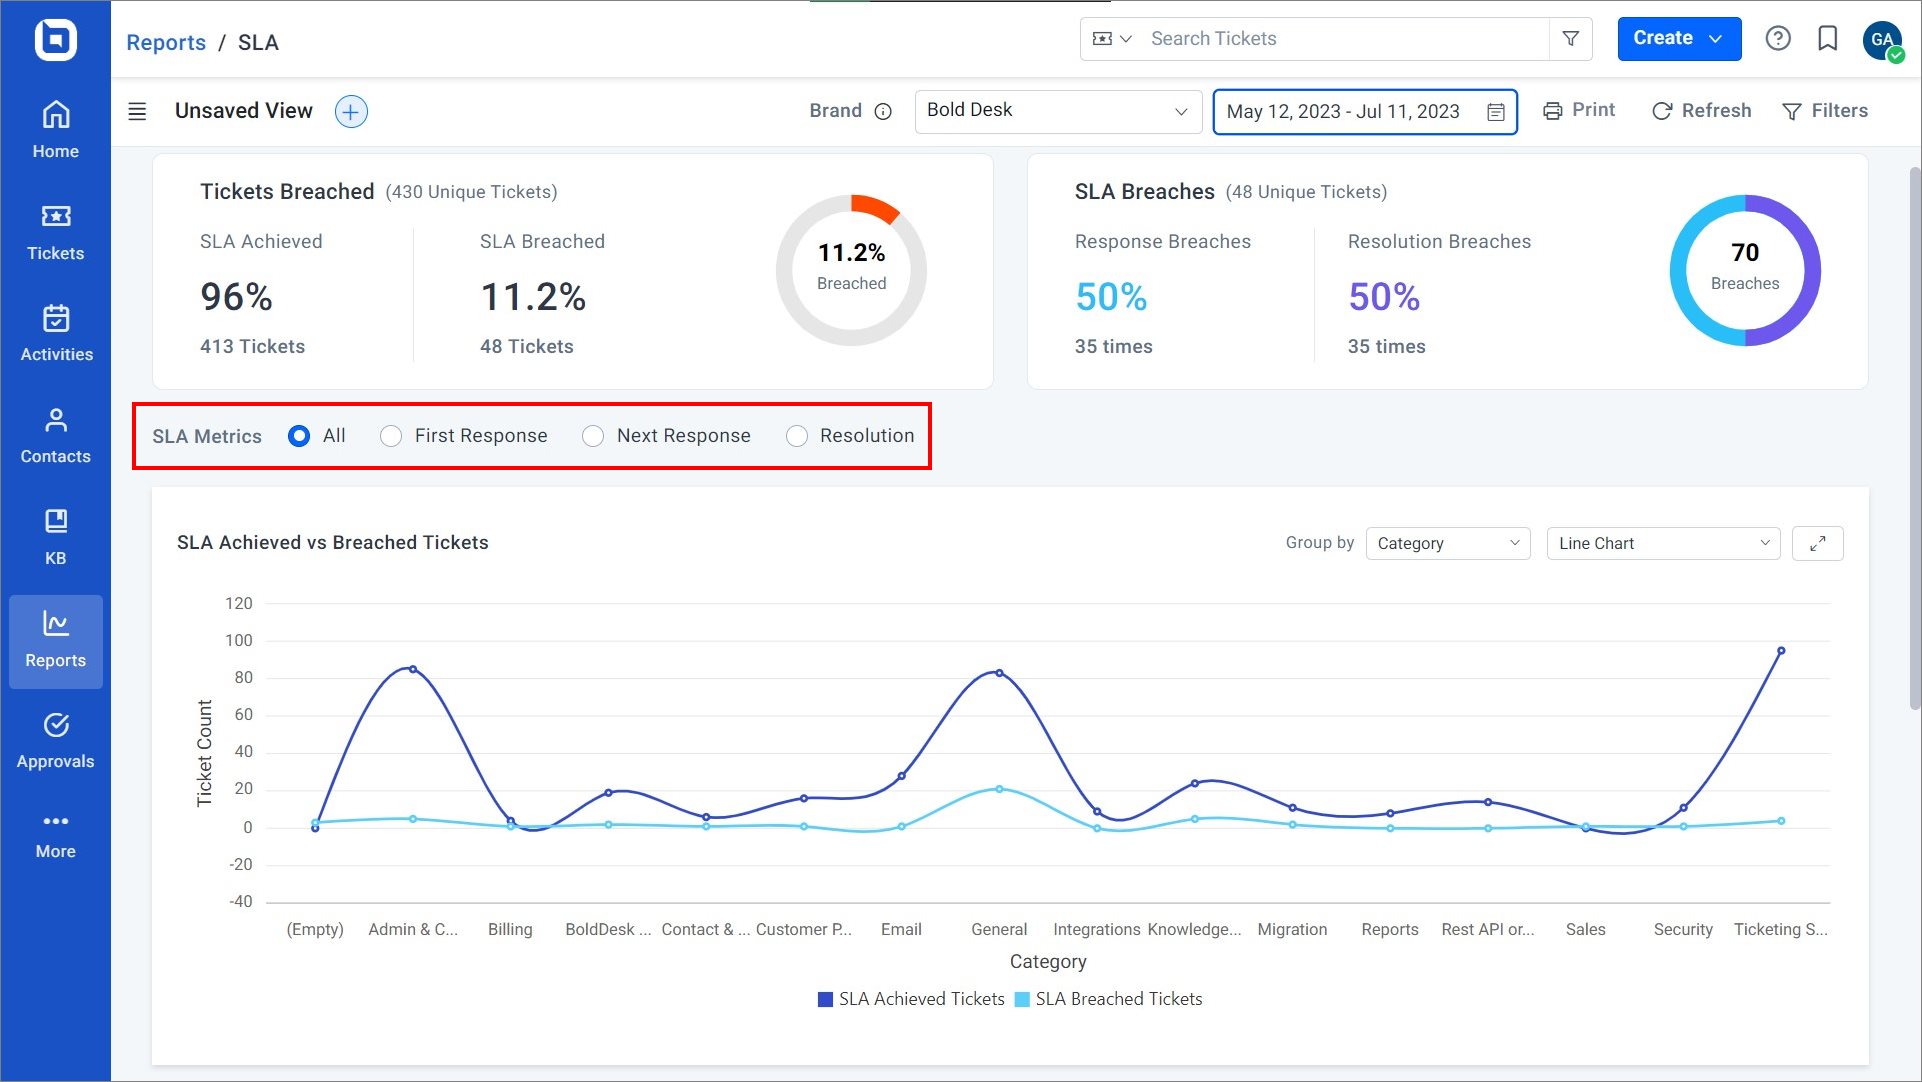Screen dimensions: 1922x1082
Task: Select the Resolution SLA metric
Action: [797, 435]
